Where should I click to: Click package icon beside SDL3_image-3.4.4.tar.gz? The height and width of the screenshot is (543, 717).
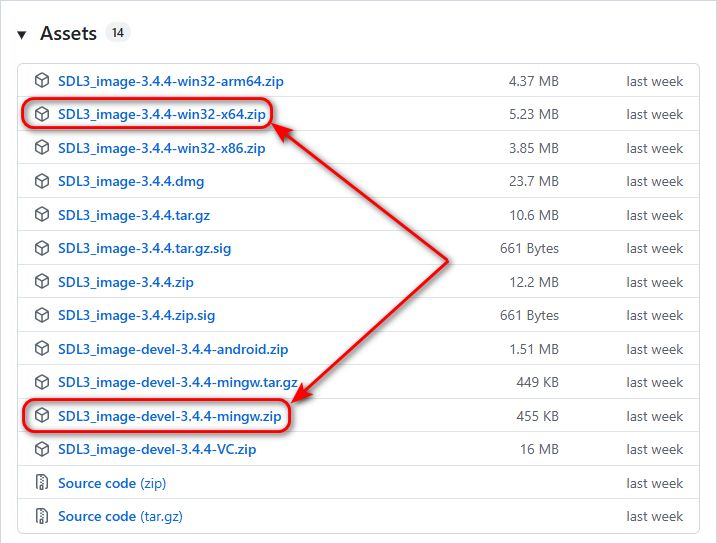[x=42, y=215]
